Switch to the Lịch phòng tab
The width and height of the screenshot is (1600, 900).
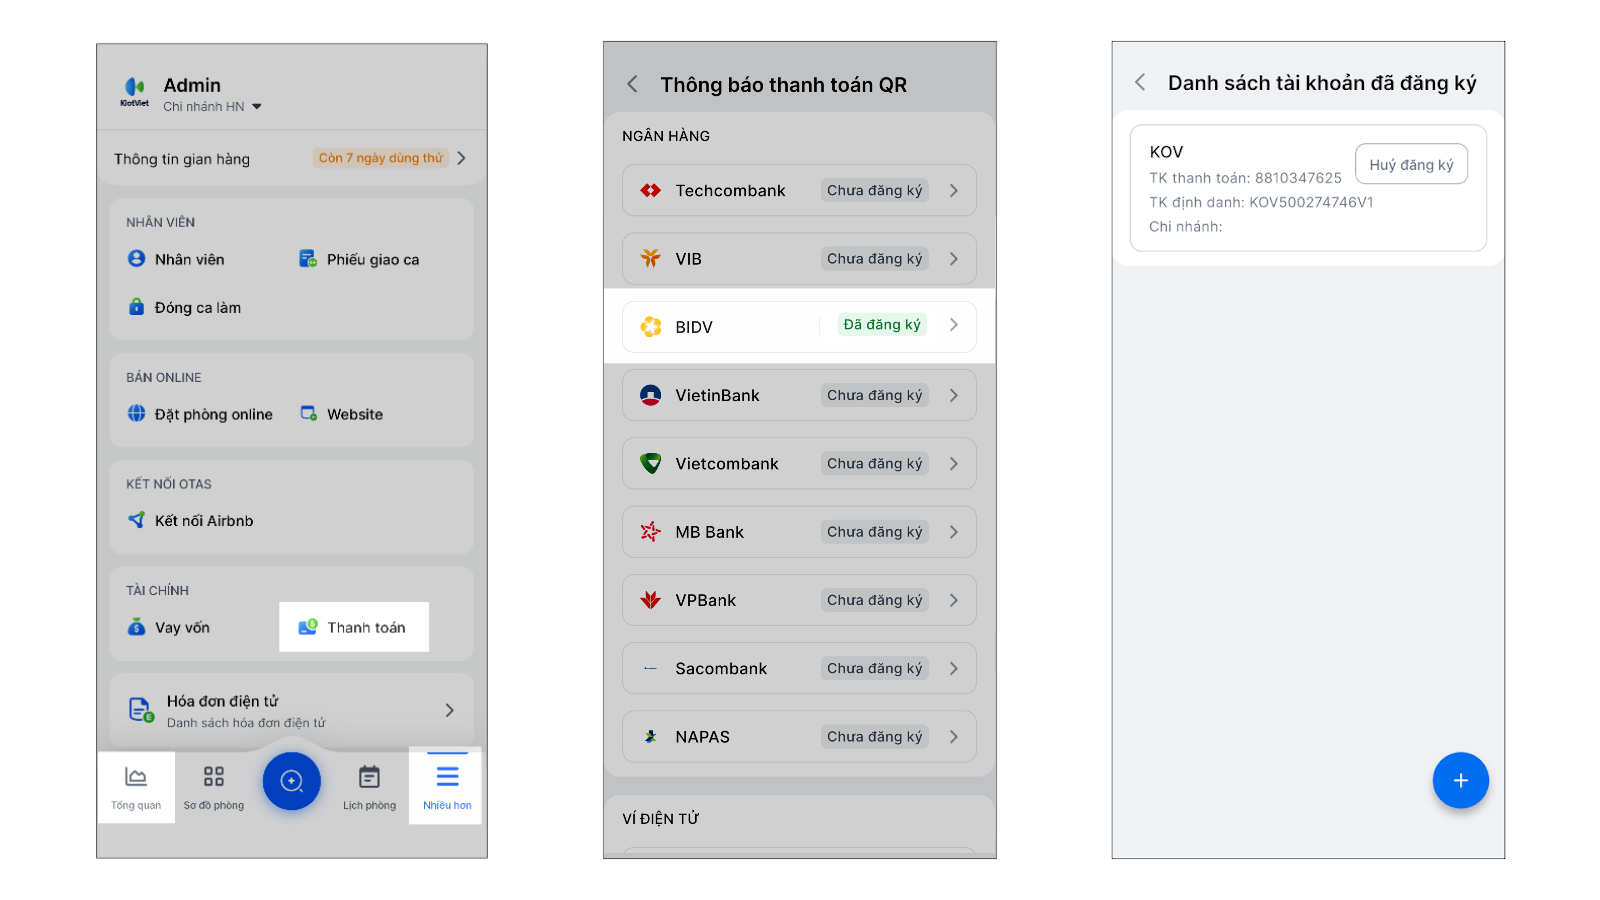(369, 786)
